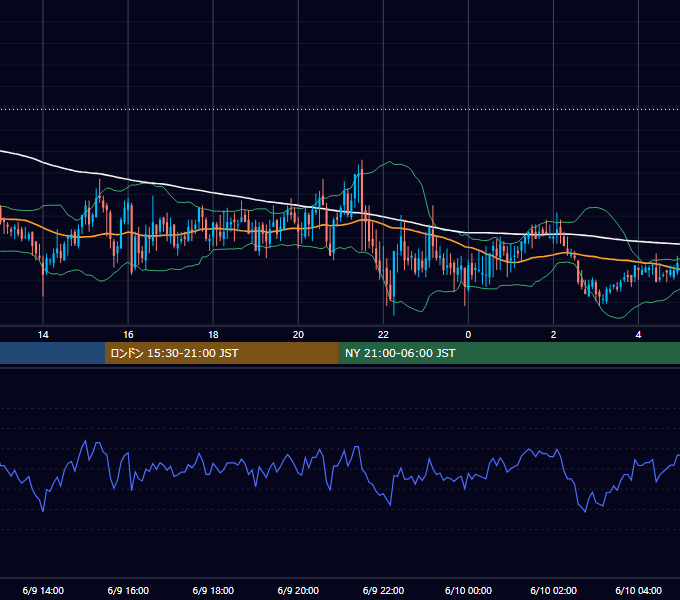
Task: Click the 22 hour axis label
Action: click(x=383, y=335)
